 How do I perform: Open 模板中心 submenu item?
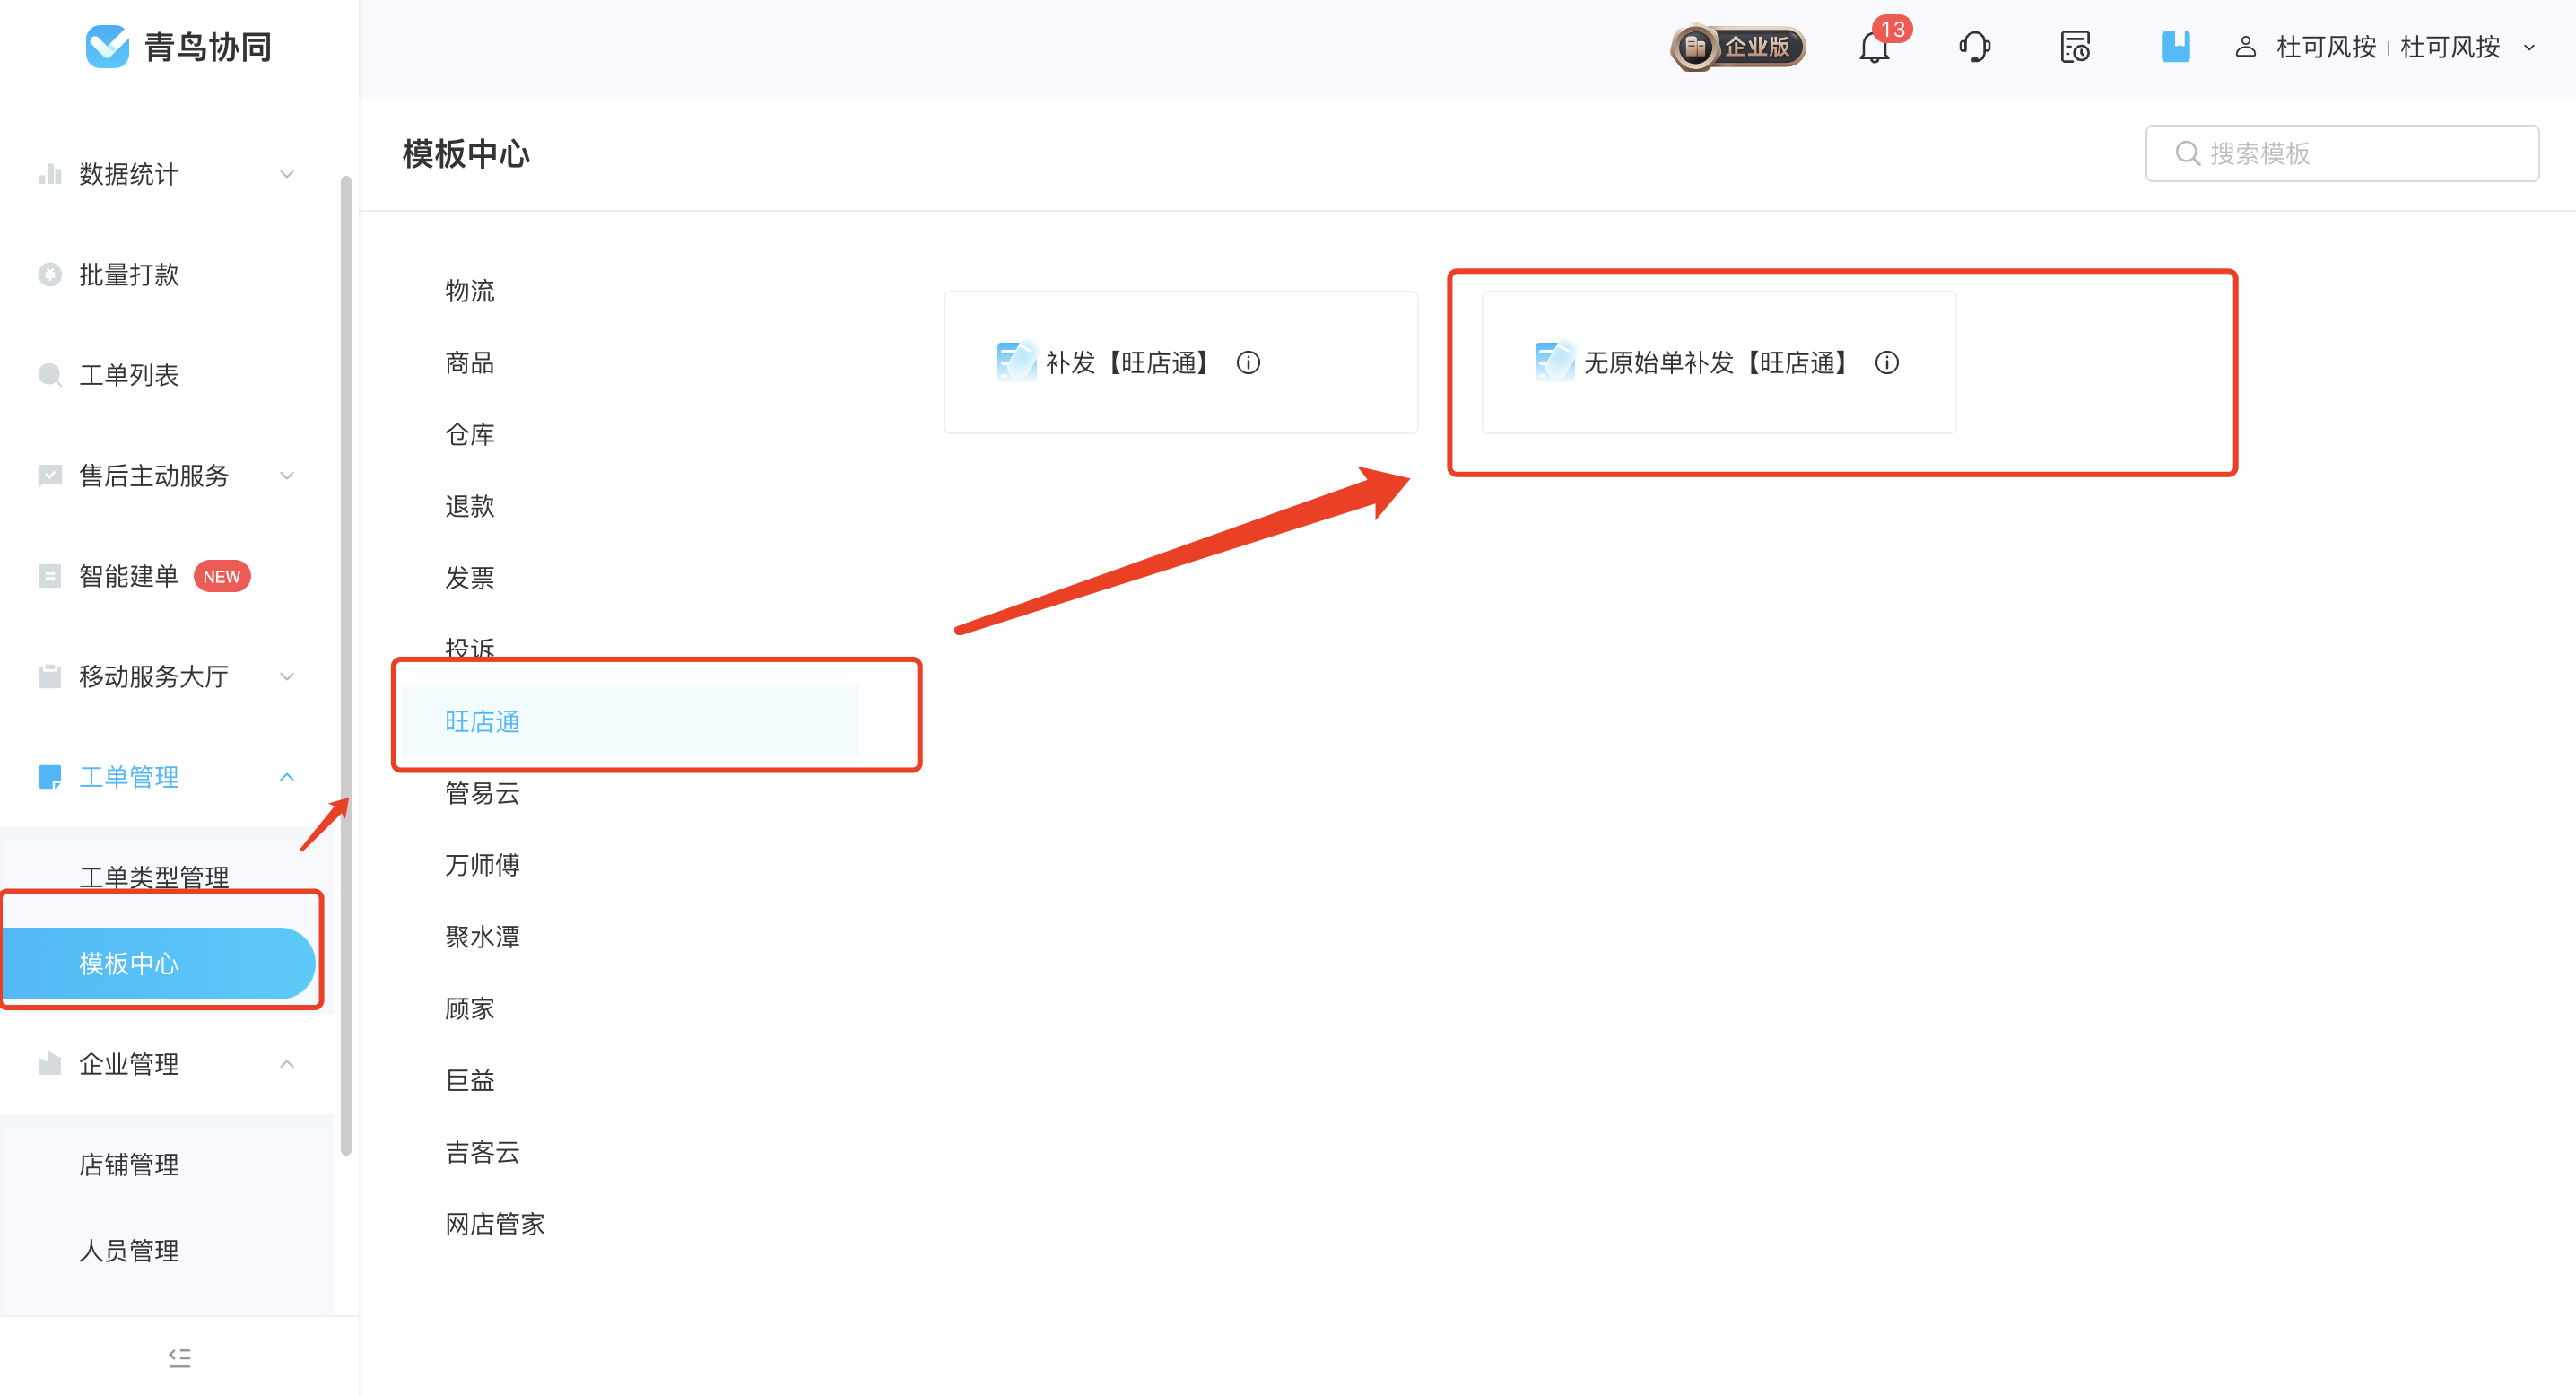[x=158, y=963]
